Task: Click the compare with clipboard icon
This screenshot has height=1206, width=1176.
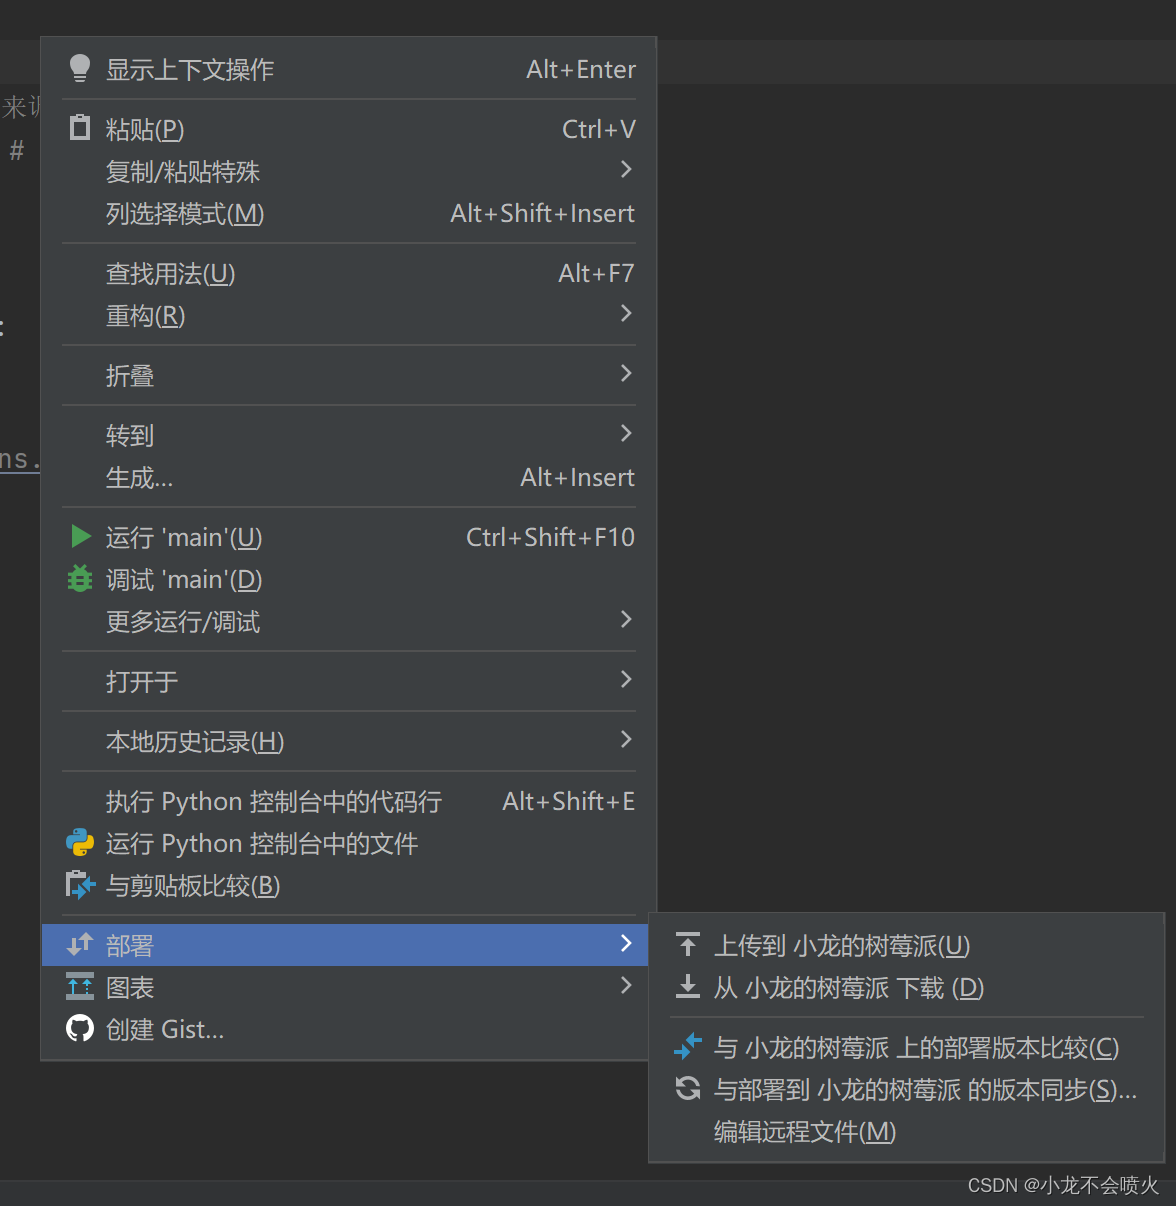Action: 80,885
